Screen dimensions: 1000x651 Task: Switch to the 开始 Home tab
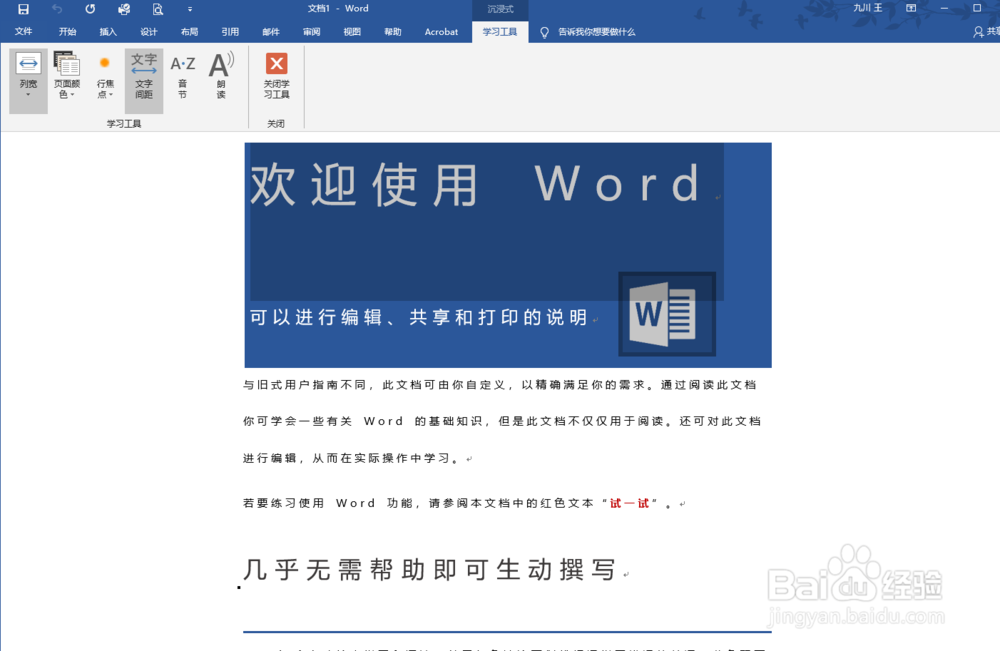pyautogui.click(x=67, y=31)
